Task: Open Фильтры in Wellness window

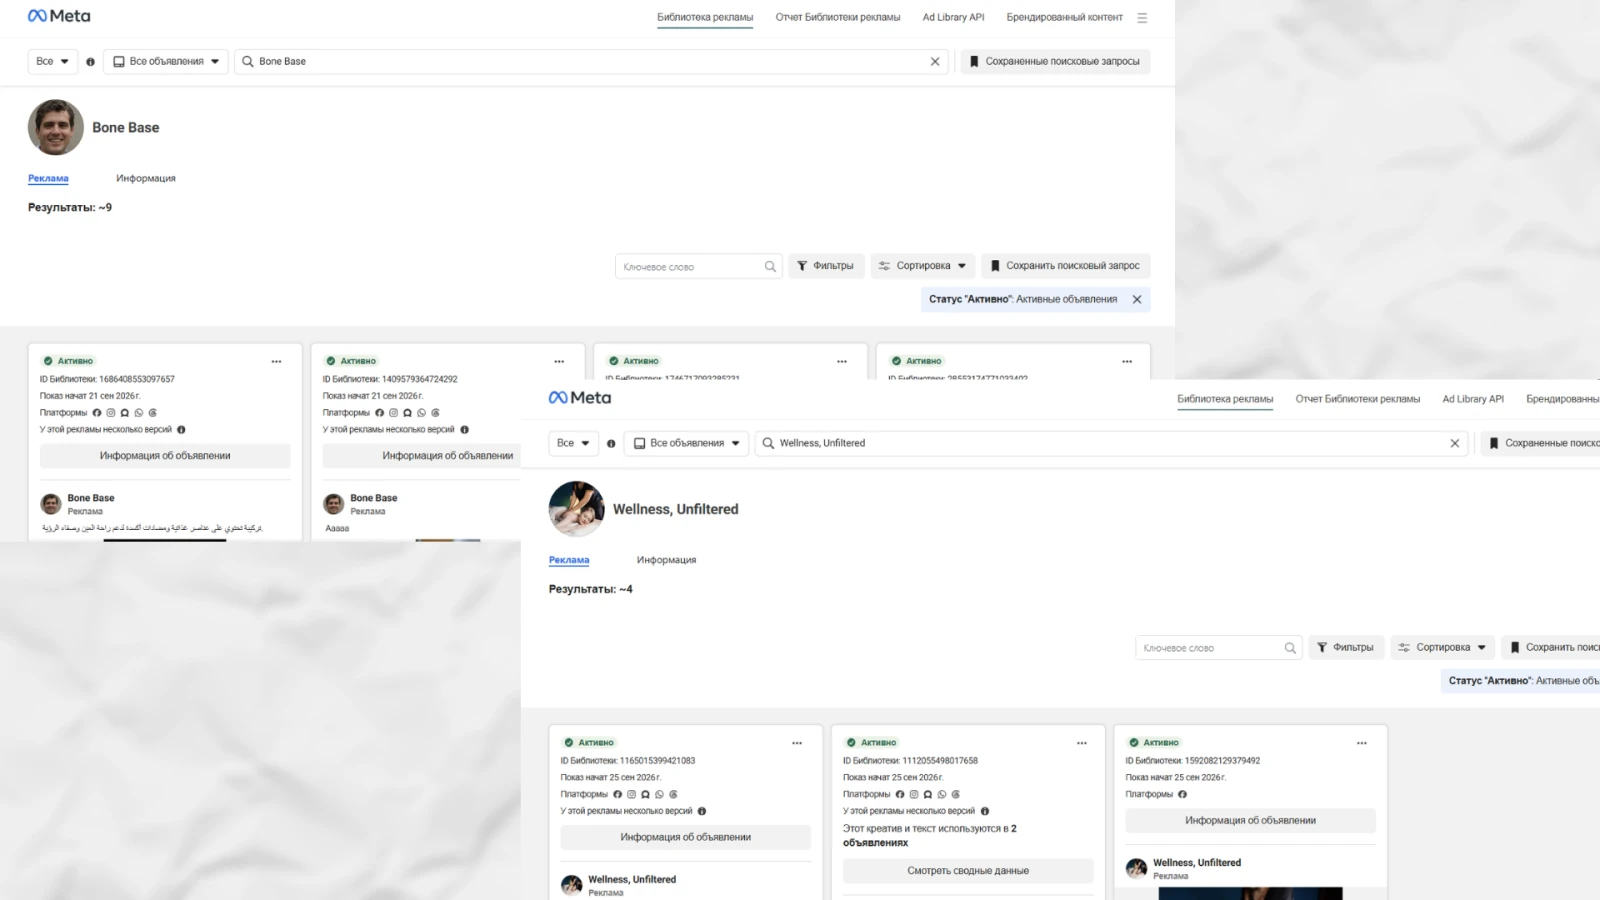Action: click(1346, 648)
